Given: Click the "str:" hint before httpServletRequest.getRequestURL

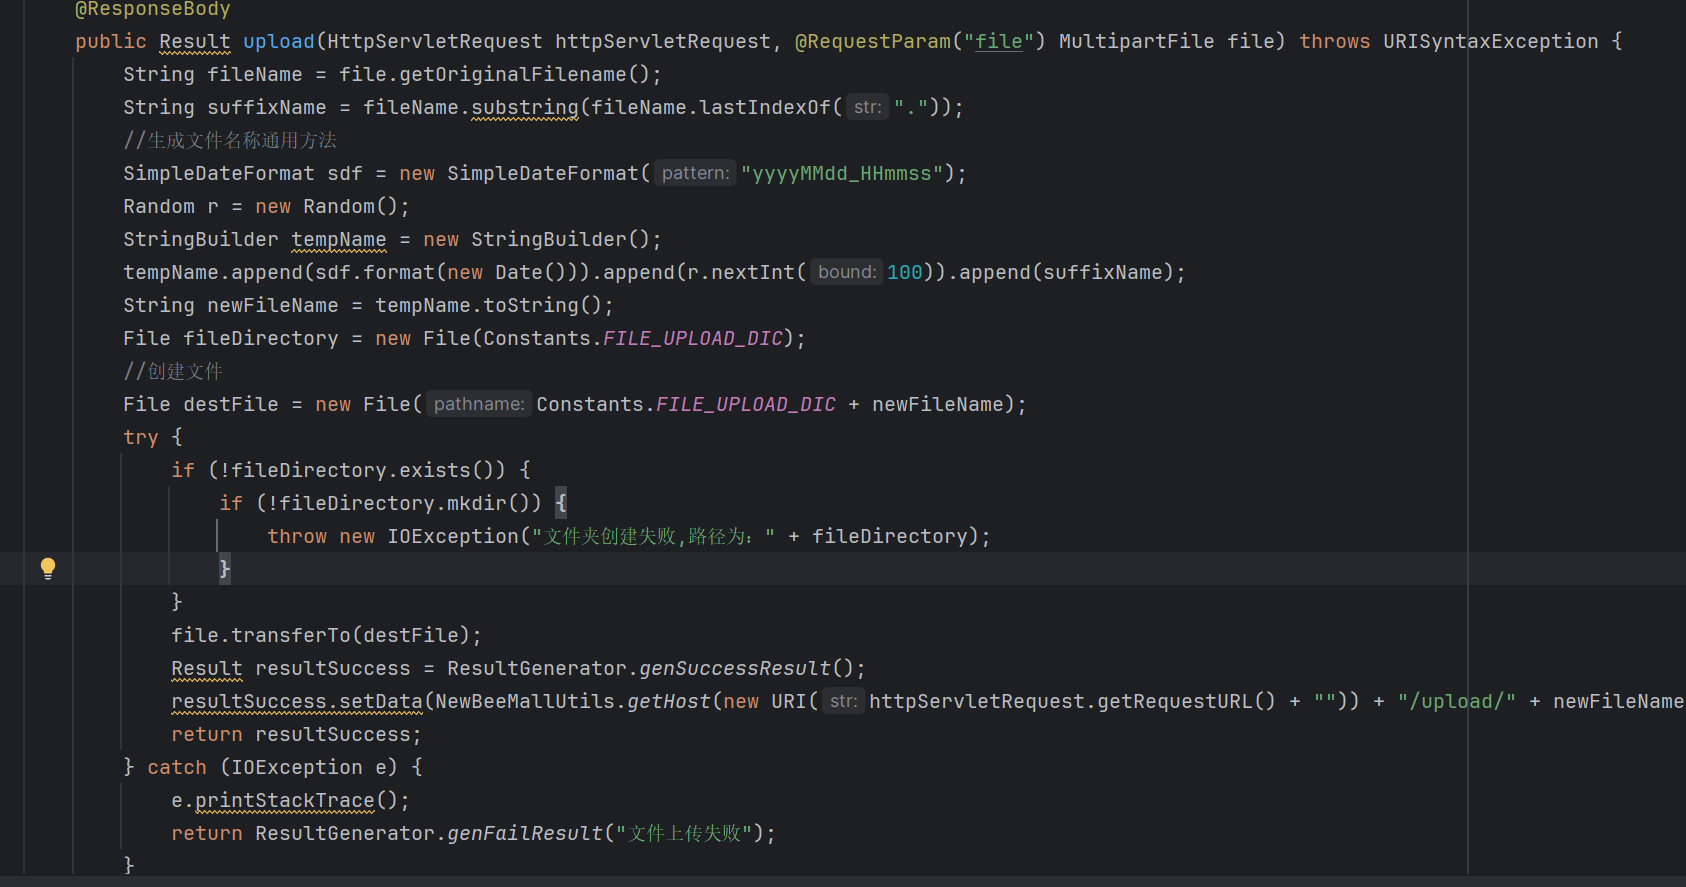Looking at the screenshot, I should (x=843, y=701).
